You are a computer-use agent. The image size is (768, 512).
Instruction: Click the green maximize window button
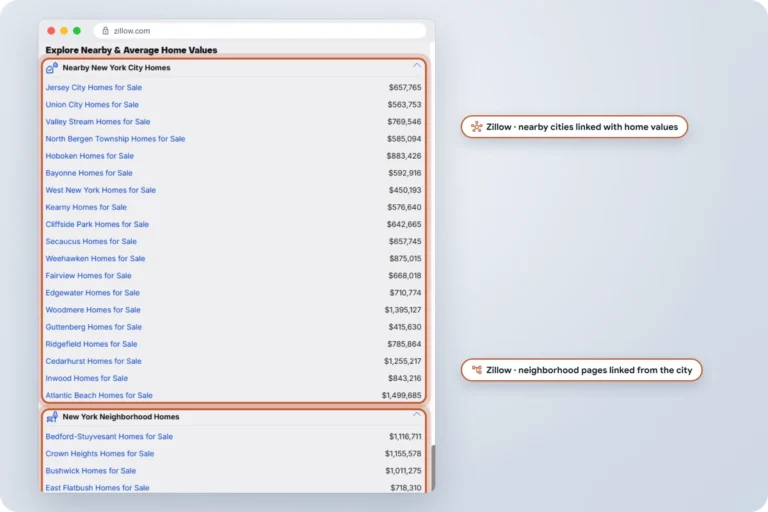point(77,31)
